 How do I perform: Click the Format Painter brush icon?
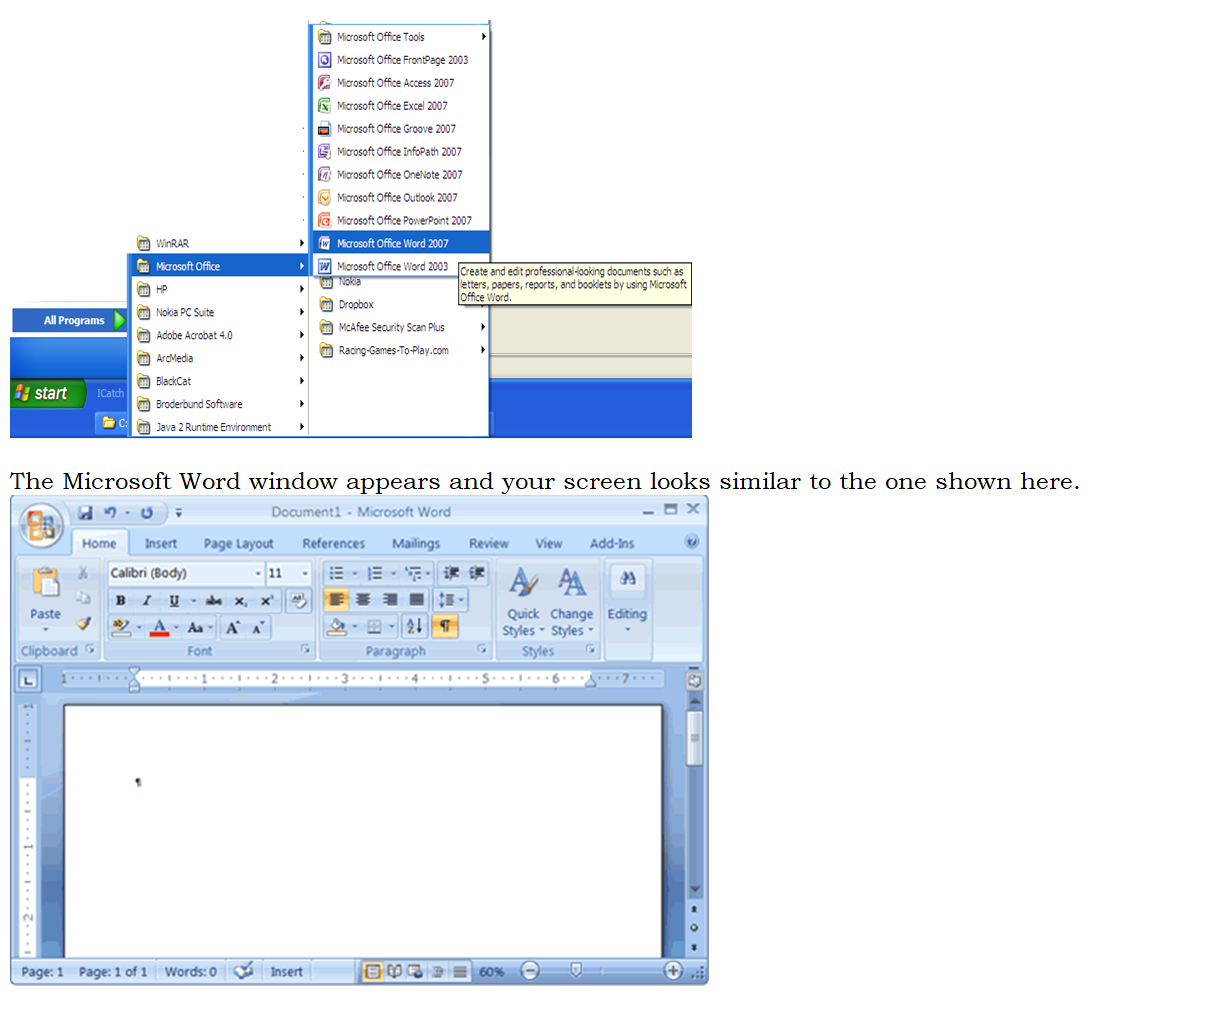[84, 623]
